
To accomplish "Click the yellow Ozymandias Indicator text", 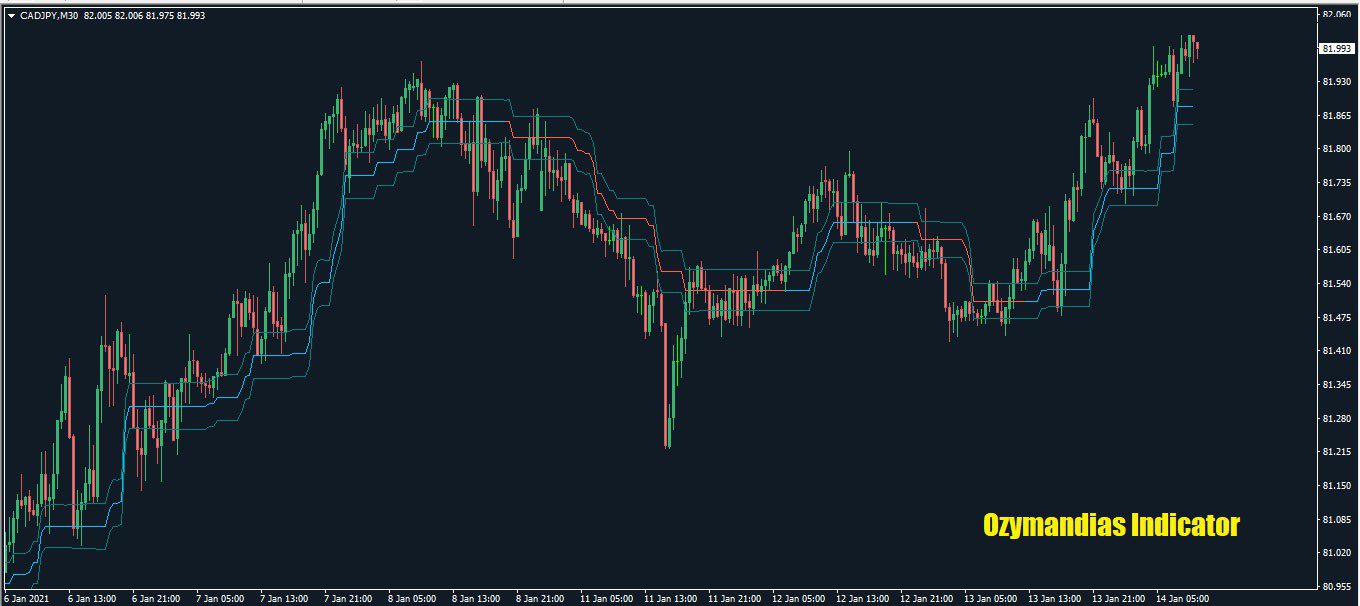I will (1111, 525).
